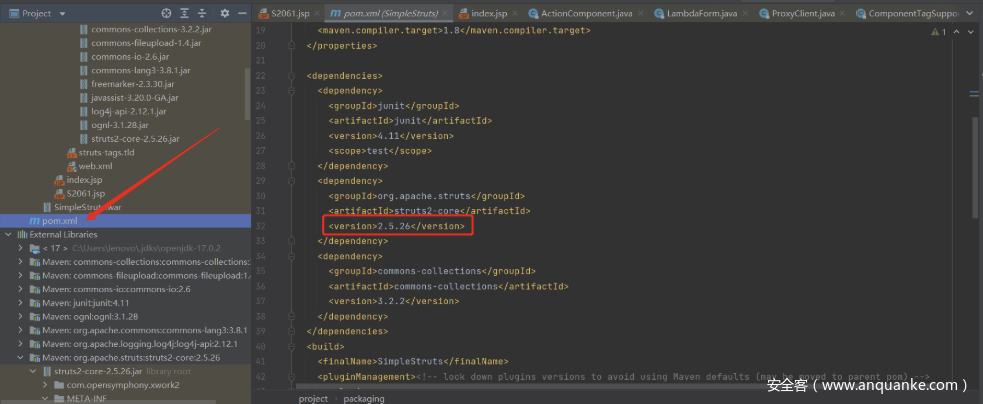Screen dimensions: 983x404
Task: Click the Collapse All icon in Project panel
Action: coord(204,13)
